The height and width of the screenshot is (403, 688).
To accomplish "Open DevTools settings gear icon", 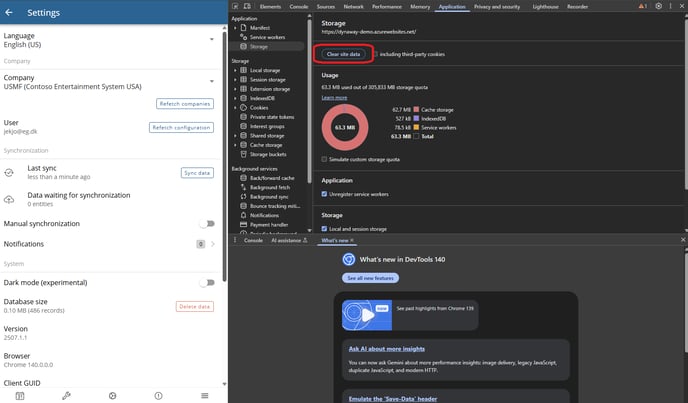I will pos(660,6).
